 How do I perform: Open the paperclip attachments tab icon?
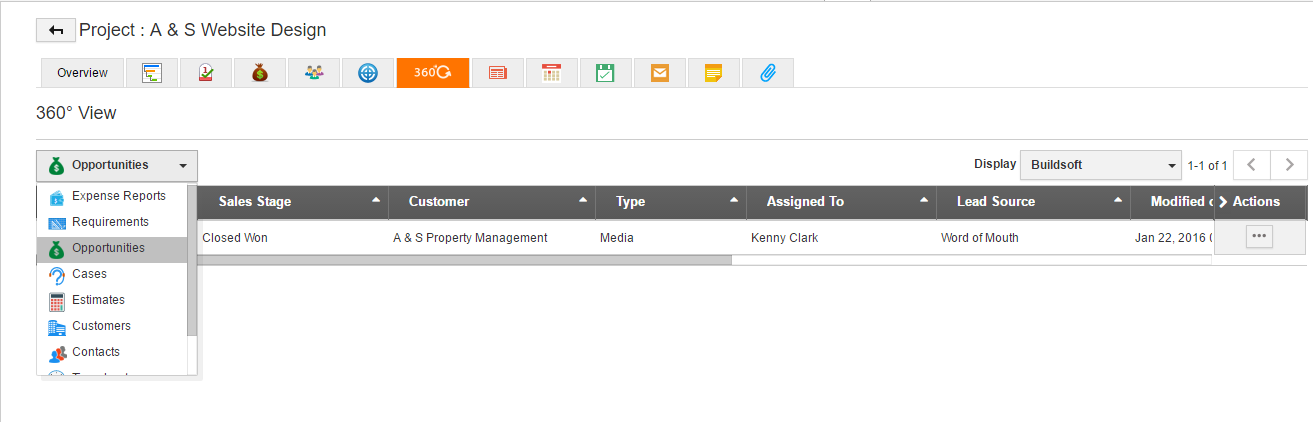(767, 73)
